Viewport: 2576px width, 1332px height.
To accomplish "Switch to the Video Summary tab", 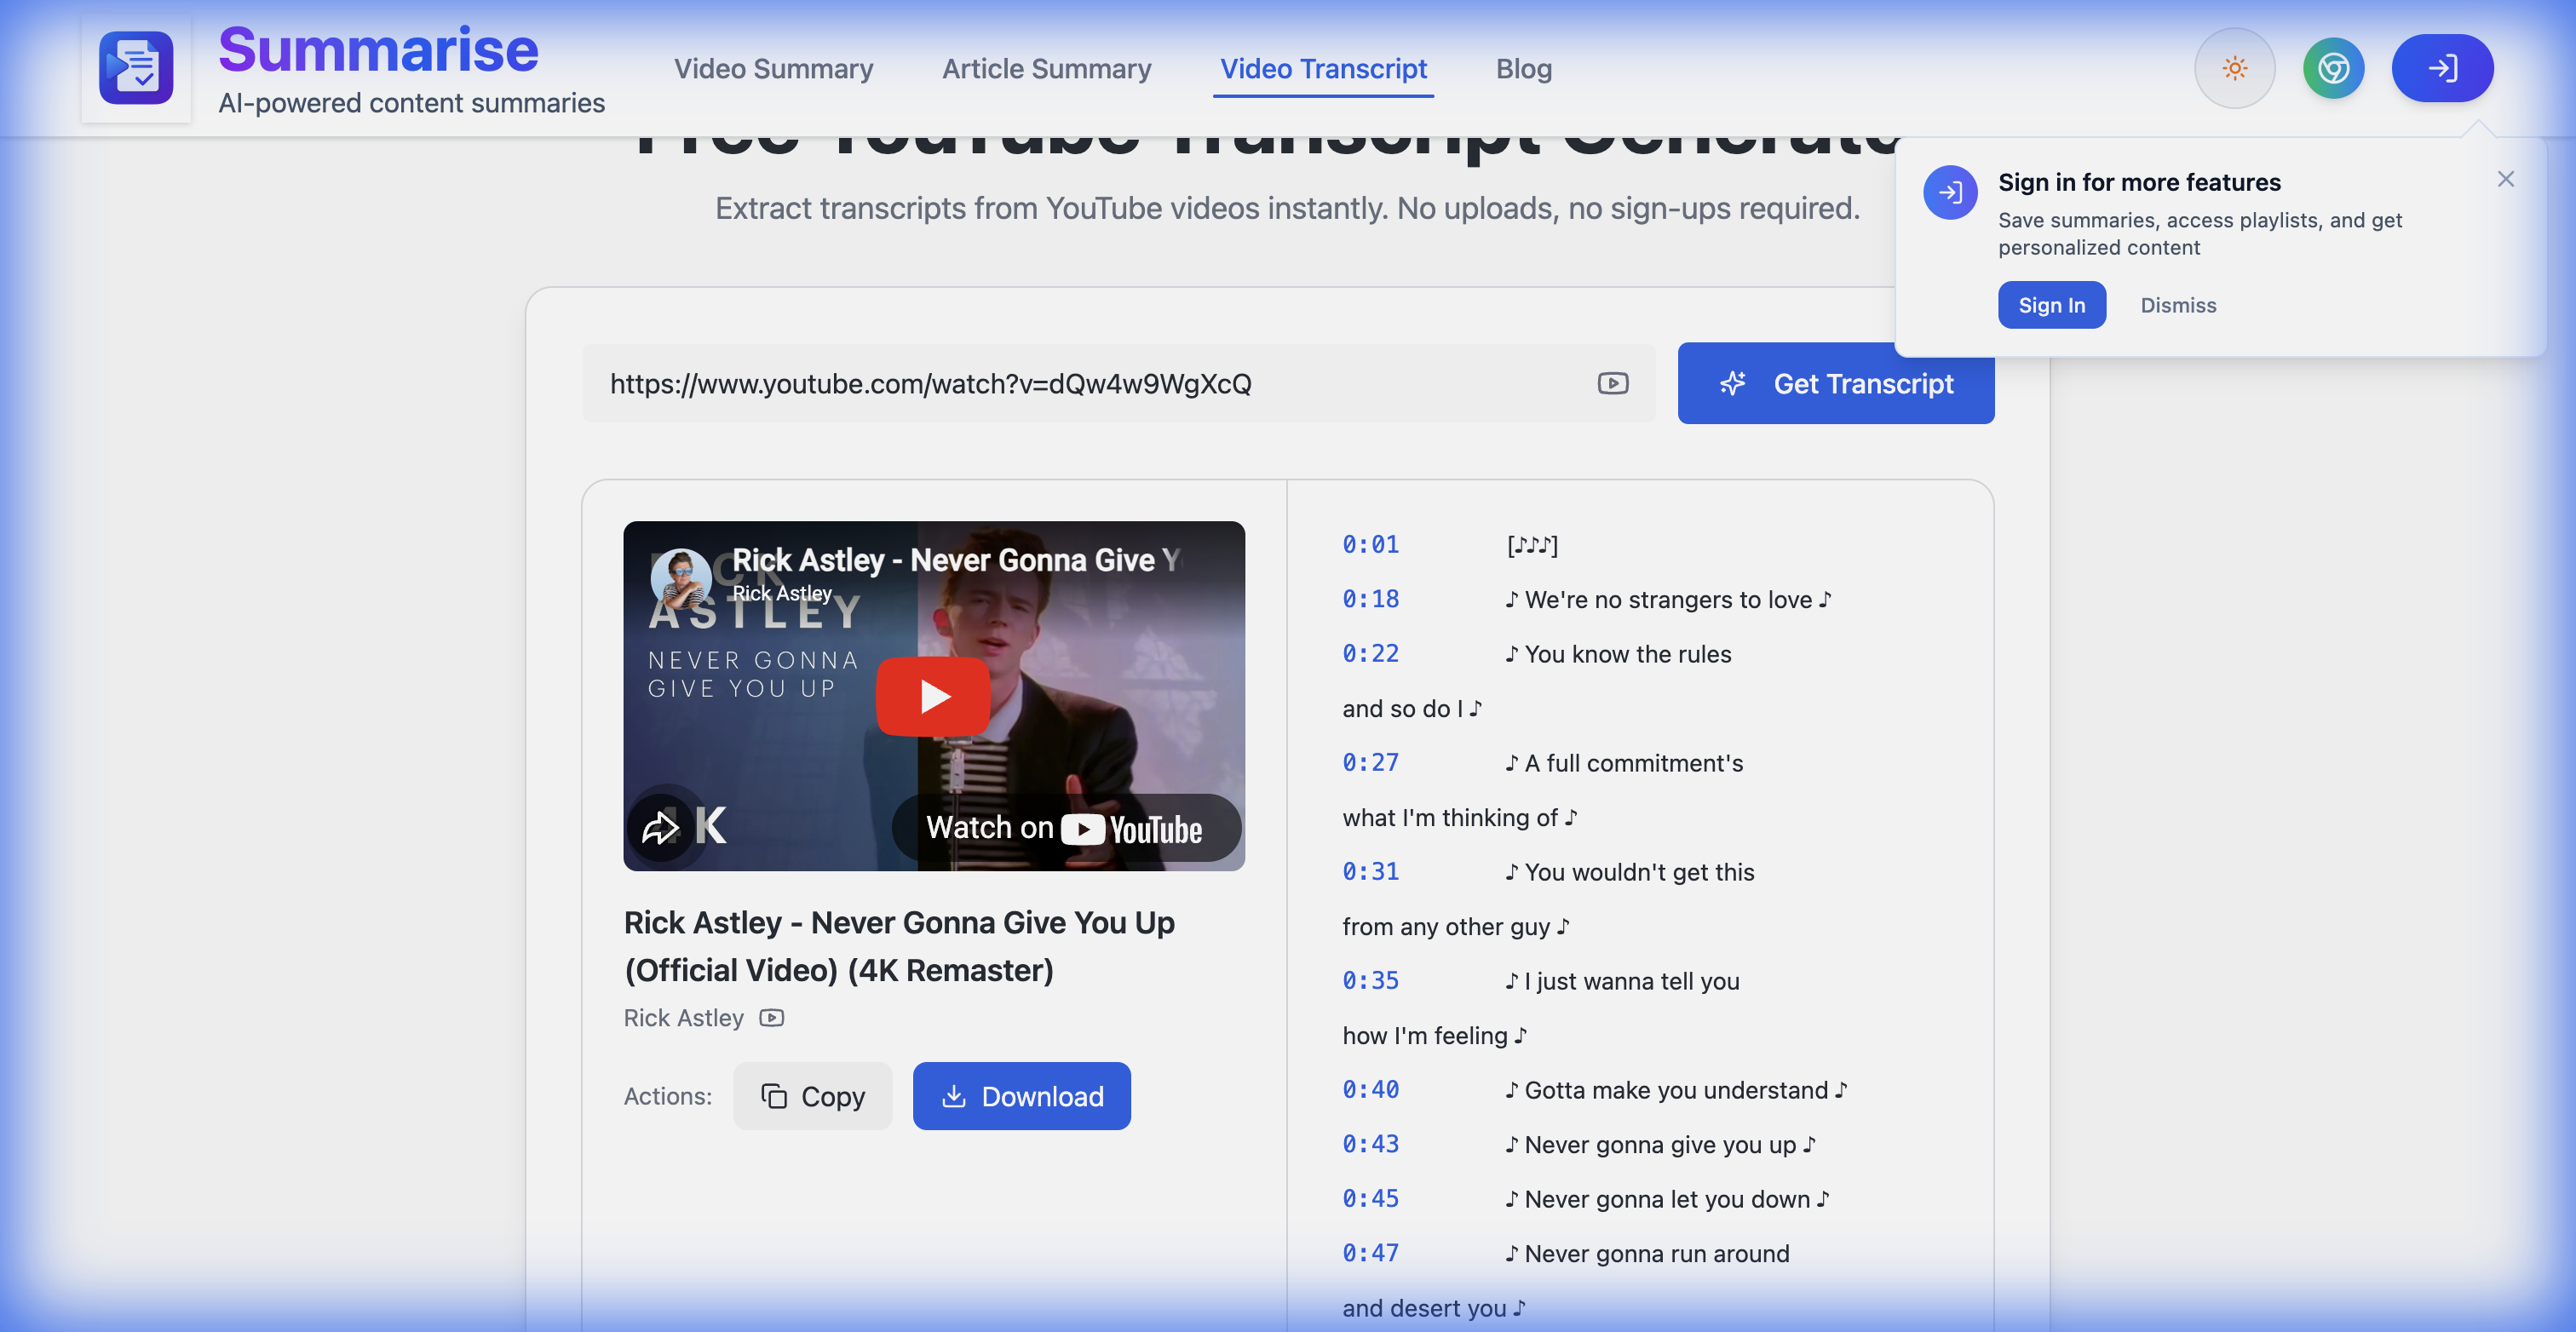I will (773, 68).
